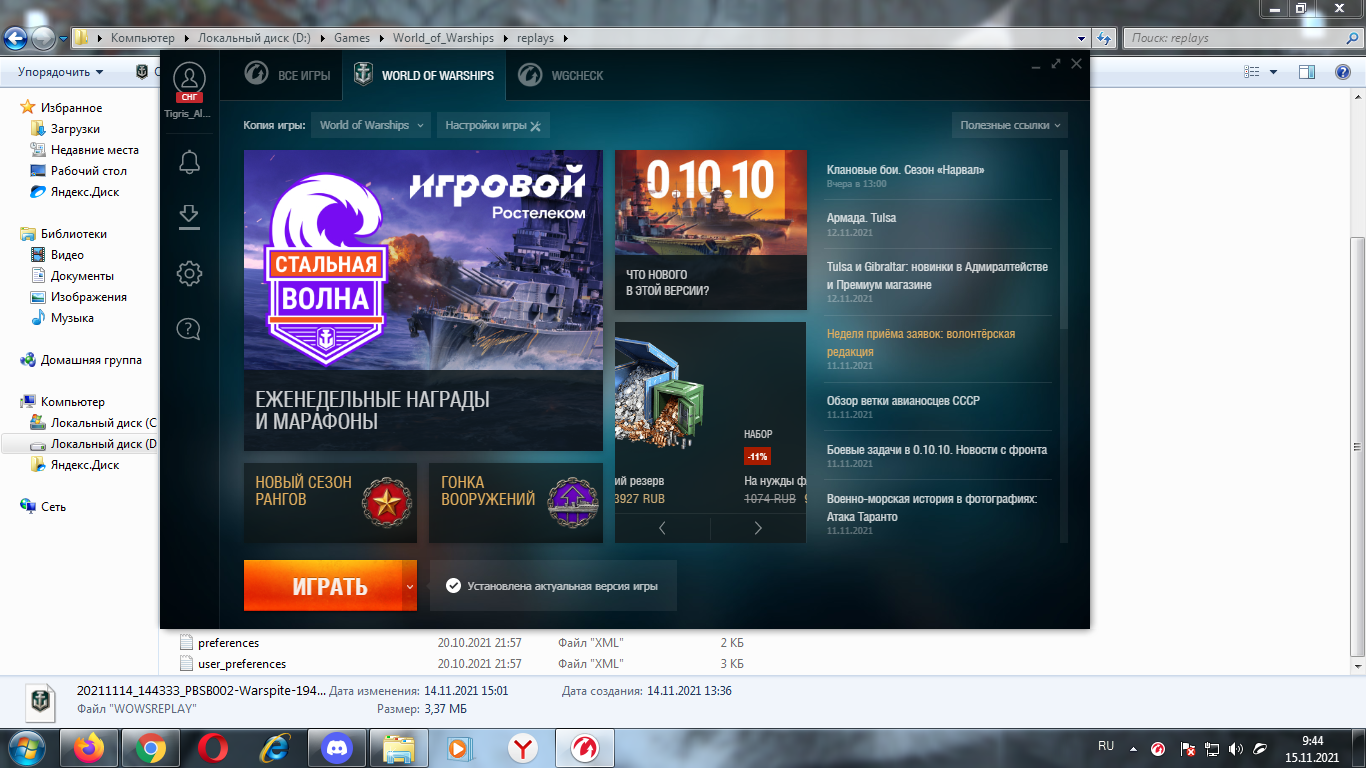Screen dimensions: 1366x768
Task: Open the notifications bell in launcher sidebar
Action: pos(189,161)
